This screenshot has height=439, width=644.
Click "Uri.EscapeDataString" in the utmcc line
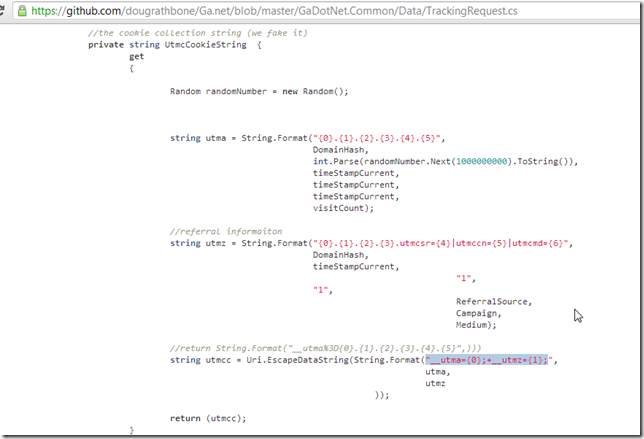click(x=297, y=360)
